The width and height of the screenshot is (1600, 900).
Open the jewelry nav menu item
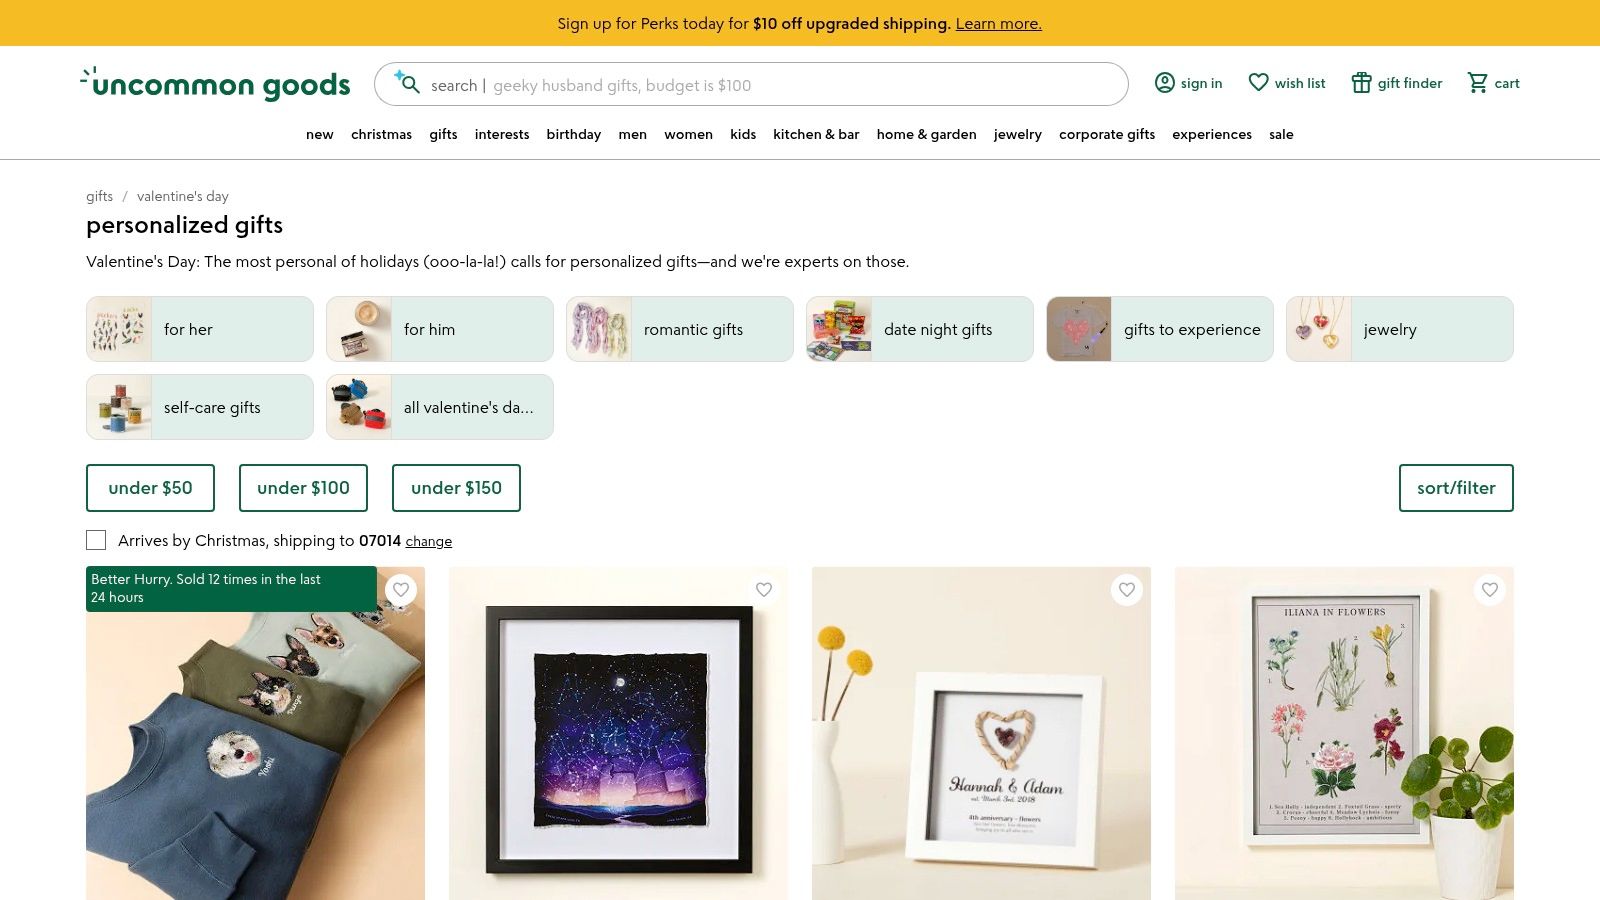[x=1018, y=134]
